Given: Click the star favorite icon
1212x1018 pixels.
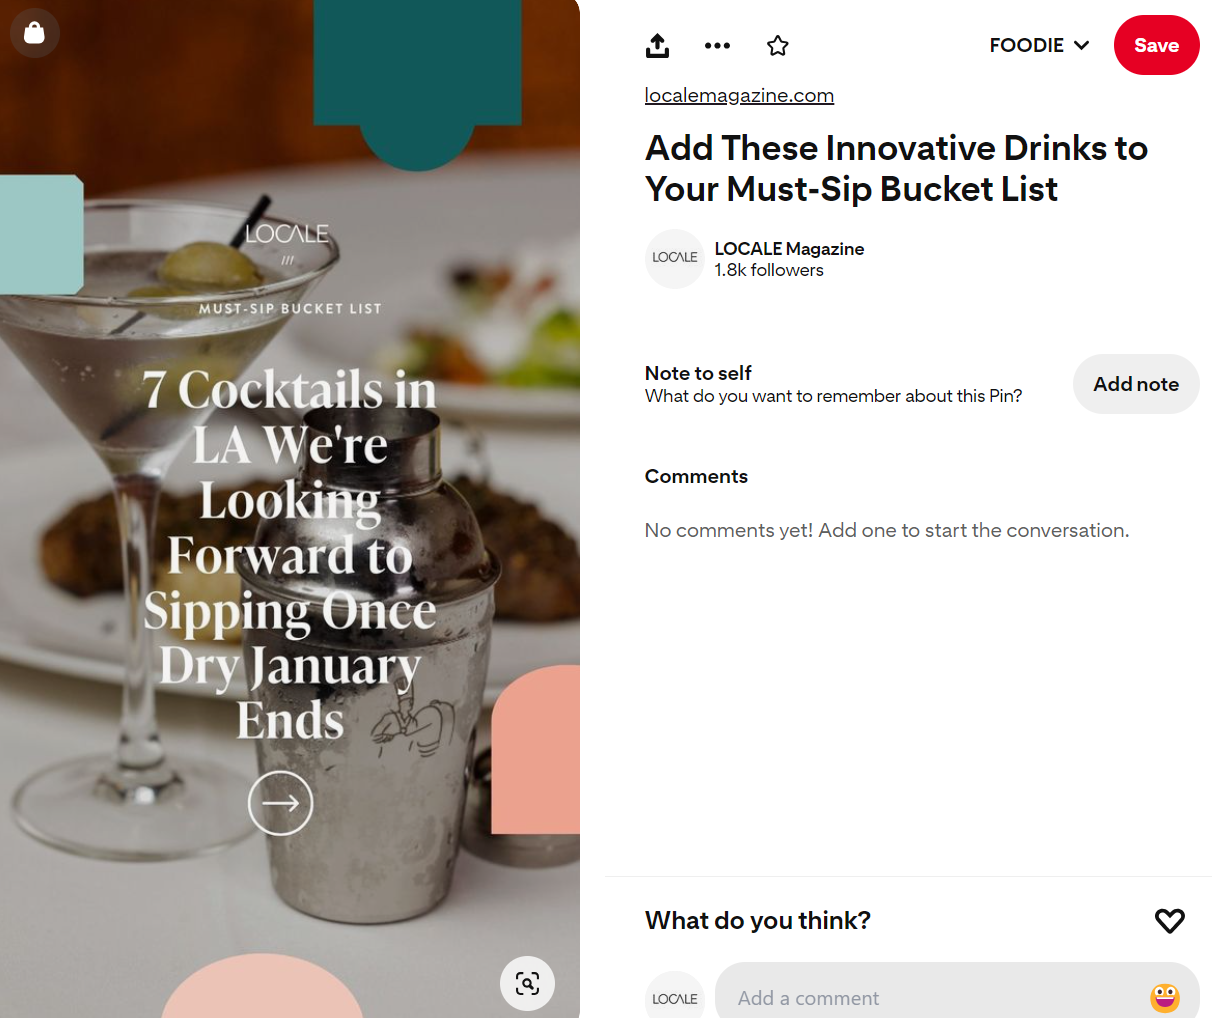Looking at the screenshot, I should tap(778, 45).
